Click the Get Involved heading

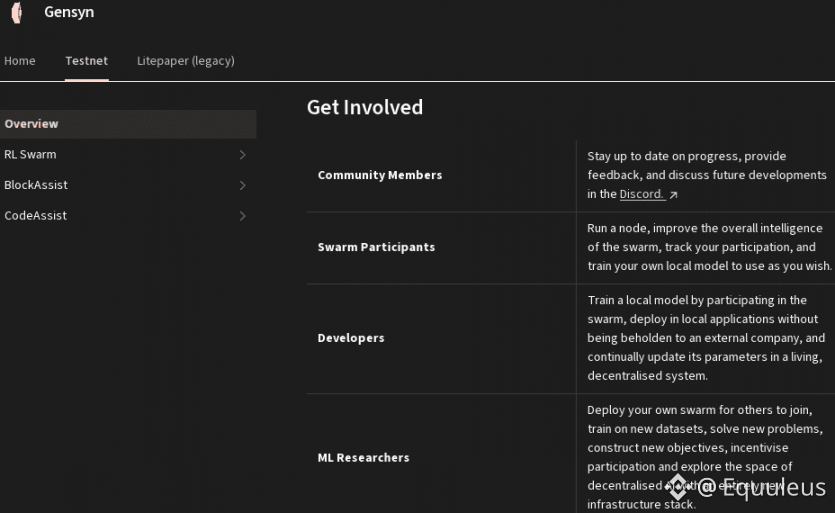point(364,107)
